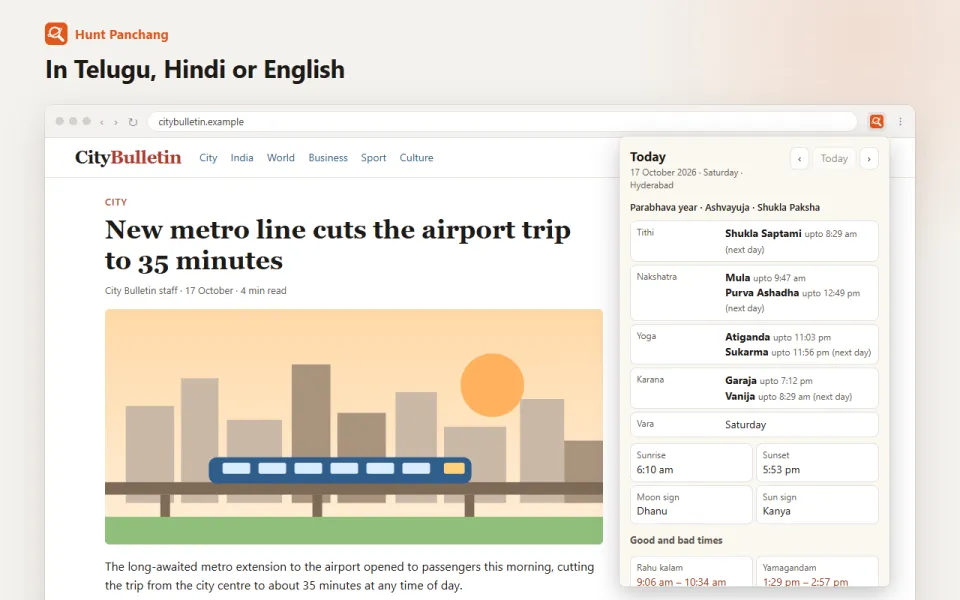Click the 'City Bulletin staff' byline text
960x600 pixels.
(x=141, y=290)
